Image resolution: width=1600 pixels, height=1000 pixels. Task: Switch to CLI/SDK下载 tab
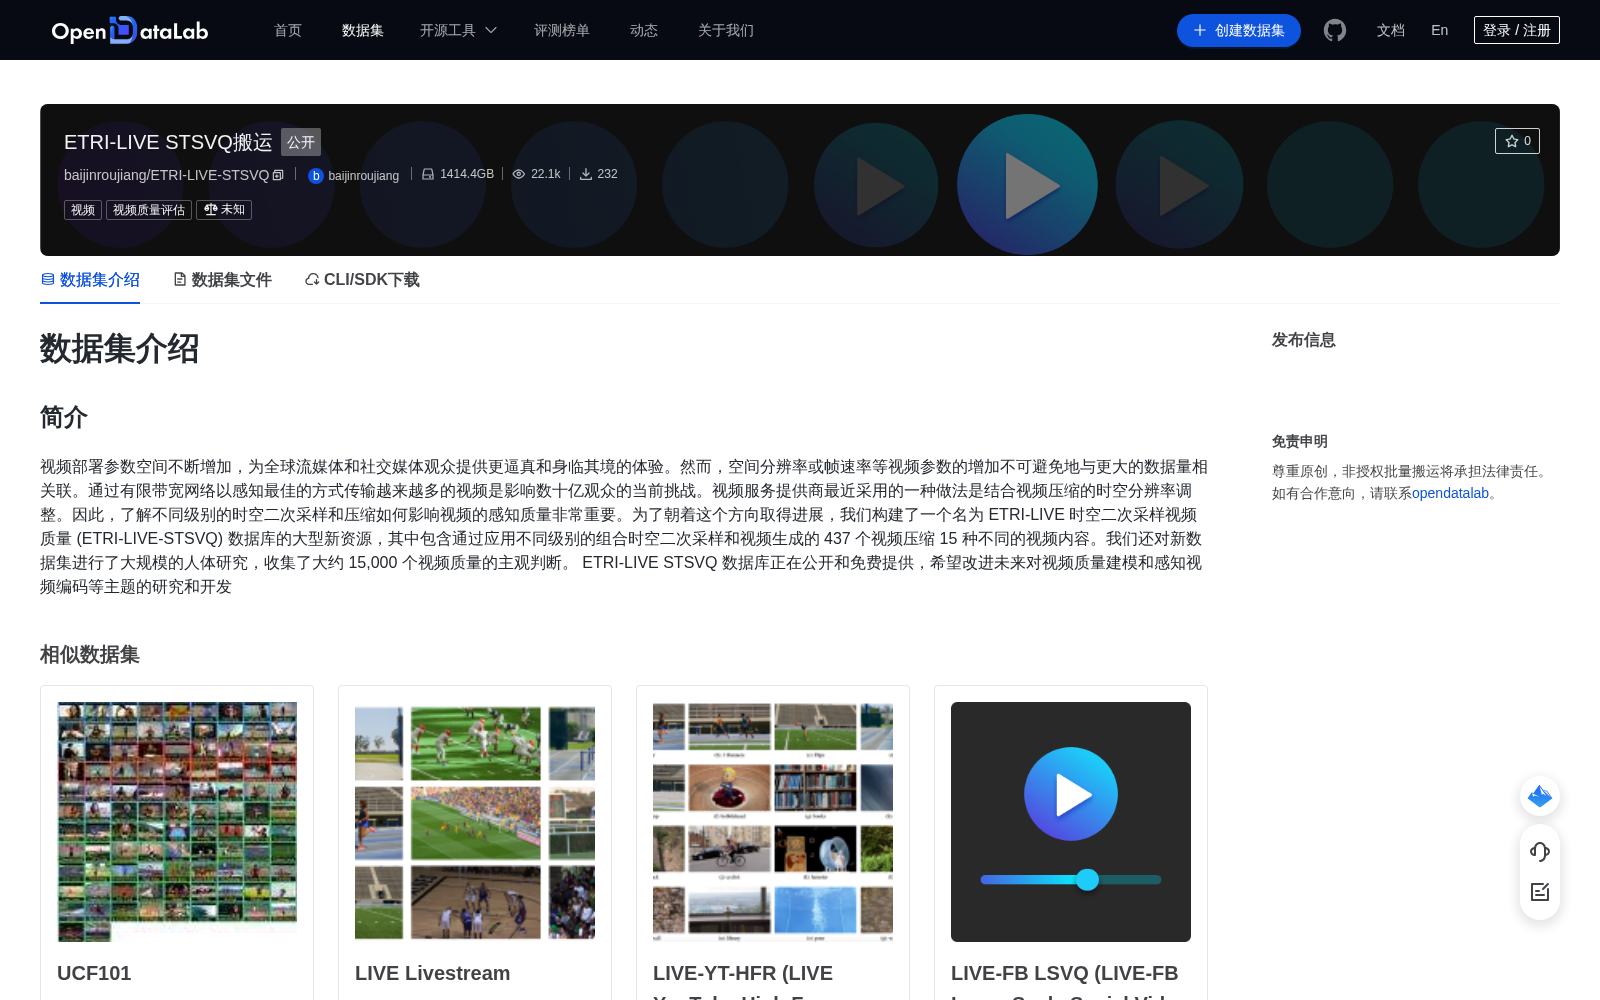(x=362, y=280)
